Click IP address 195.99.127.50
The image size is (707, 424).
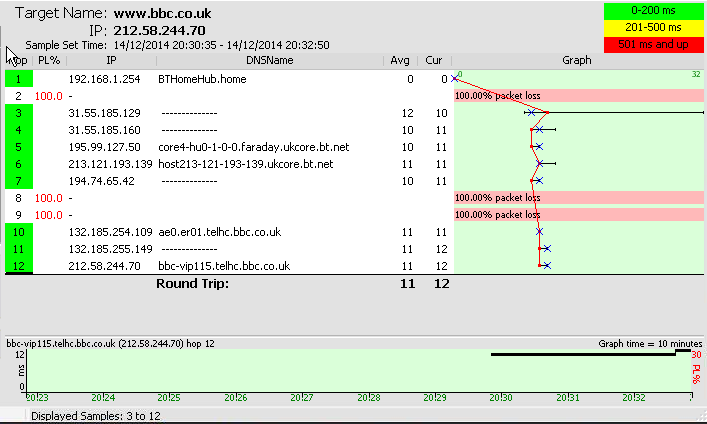pyautogui.click(x=104, y=147)
